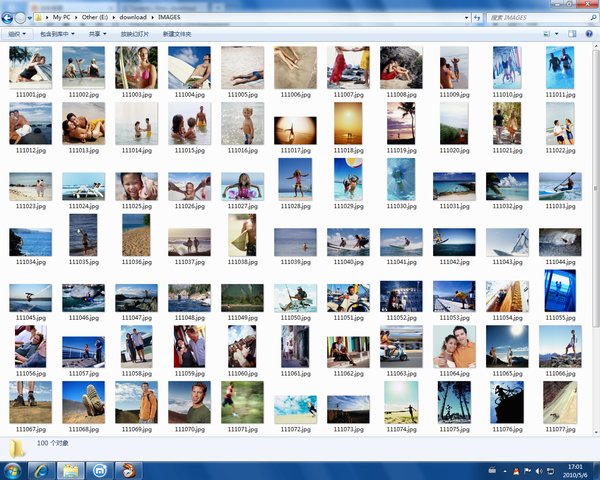Select thumbnail 111007.jpg
This screenshot has width=600, height=480.
(348, 67)
